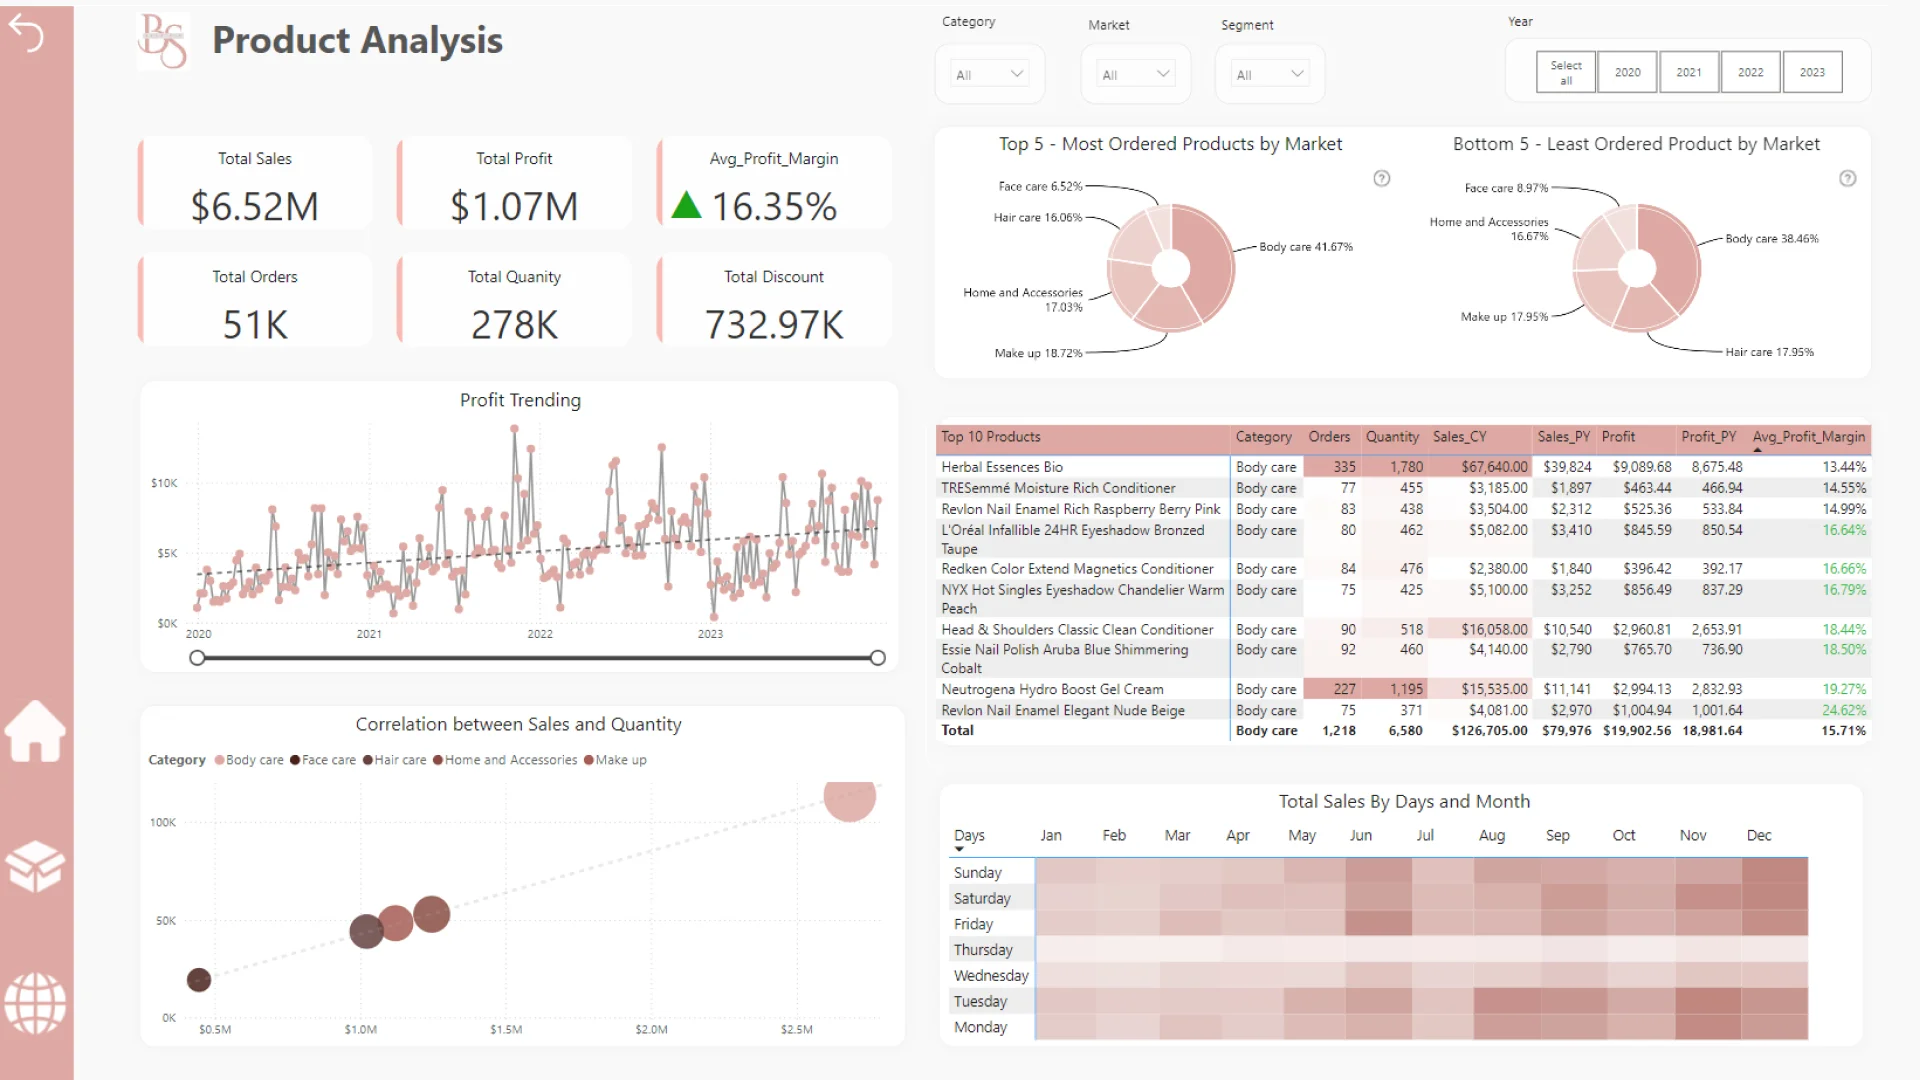1920x1080 pixels.
Task: Filter by year 2023
Action: (x=1812, y=72)
